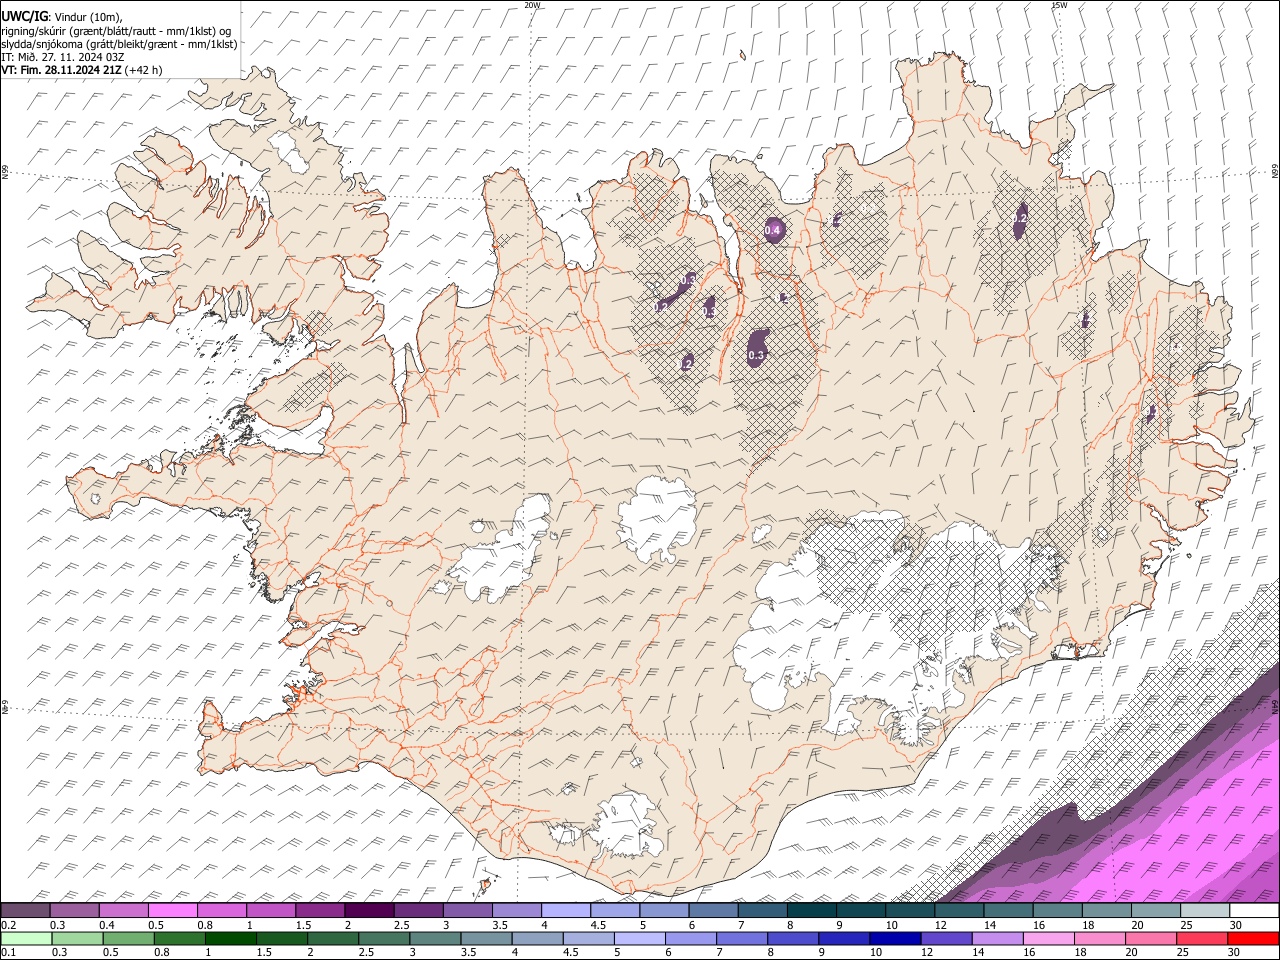The image size is (1280, 960).
Task: Pick the lower legend swatch between 3 and 3.5
Action: pos(434,939)
